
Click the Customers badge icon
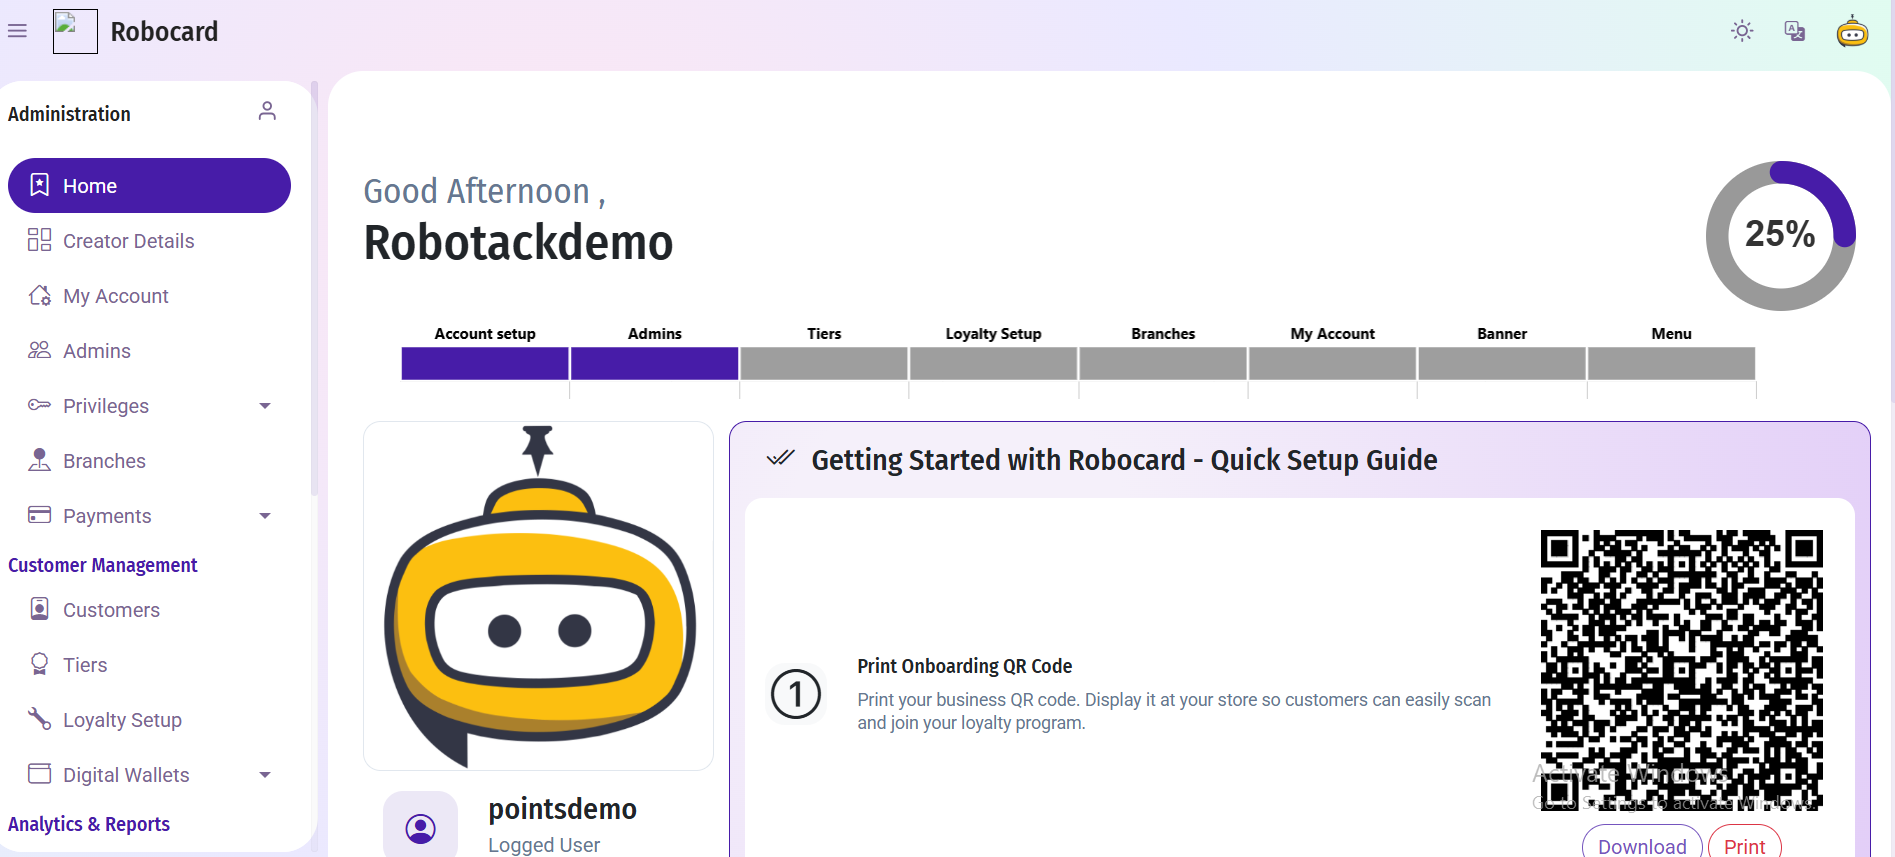(40, 609)
